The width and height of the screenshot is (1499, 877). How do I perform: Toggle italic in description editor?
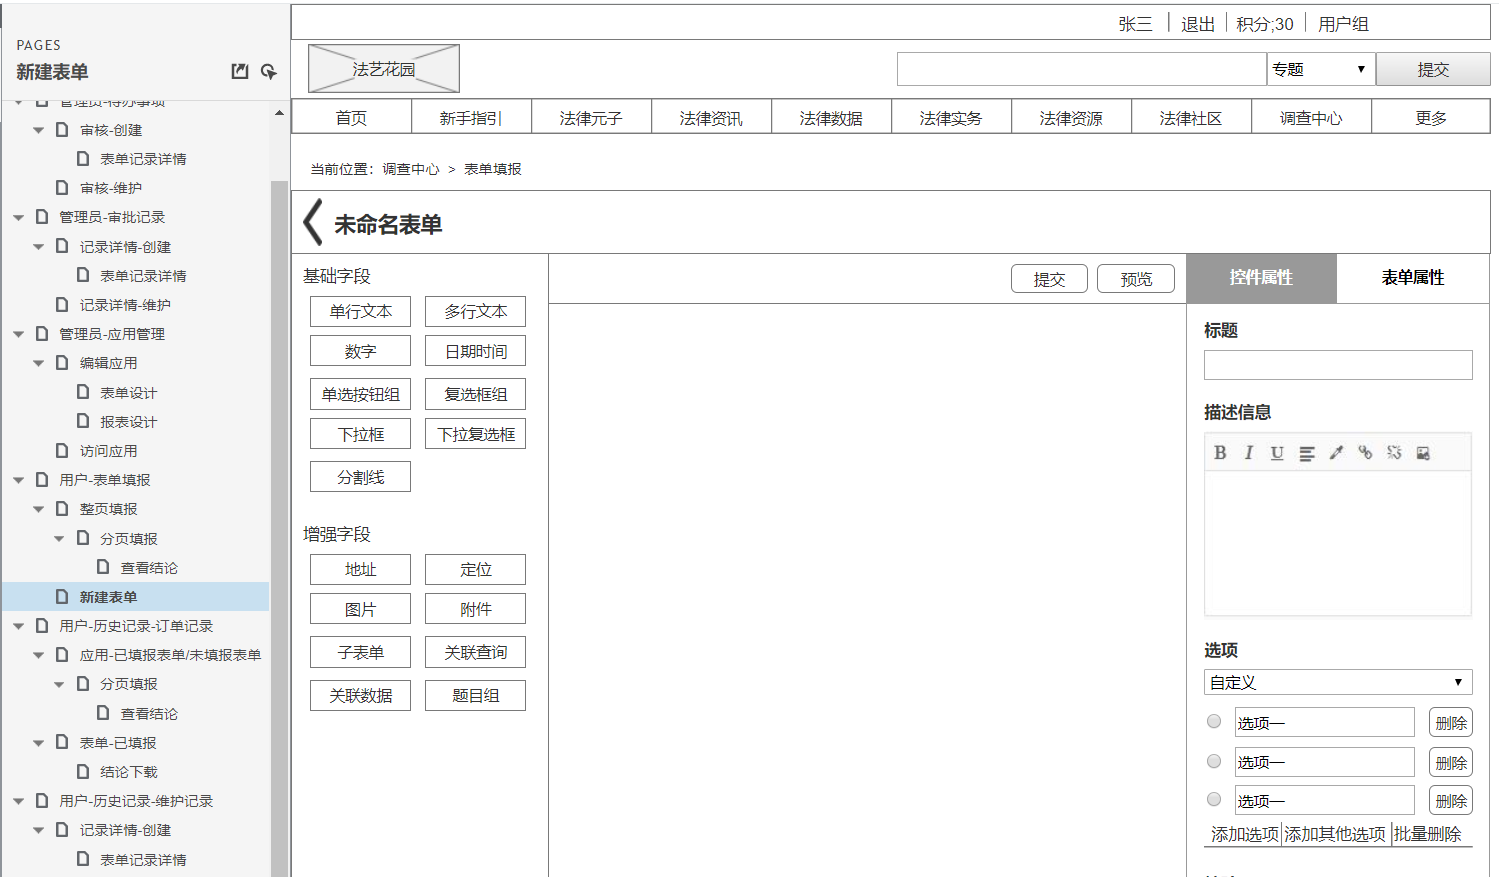pos(1248,453)
